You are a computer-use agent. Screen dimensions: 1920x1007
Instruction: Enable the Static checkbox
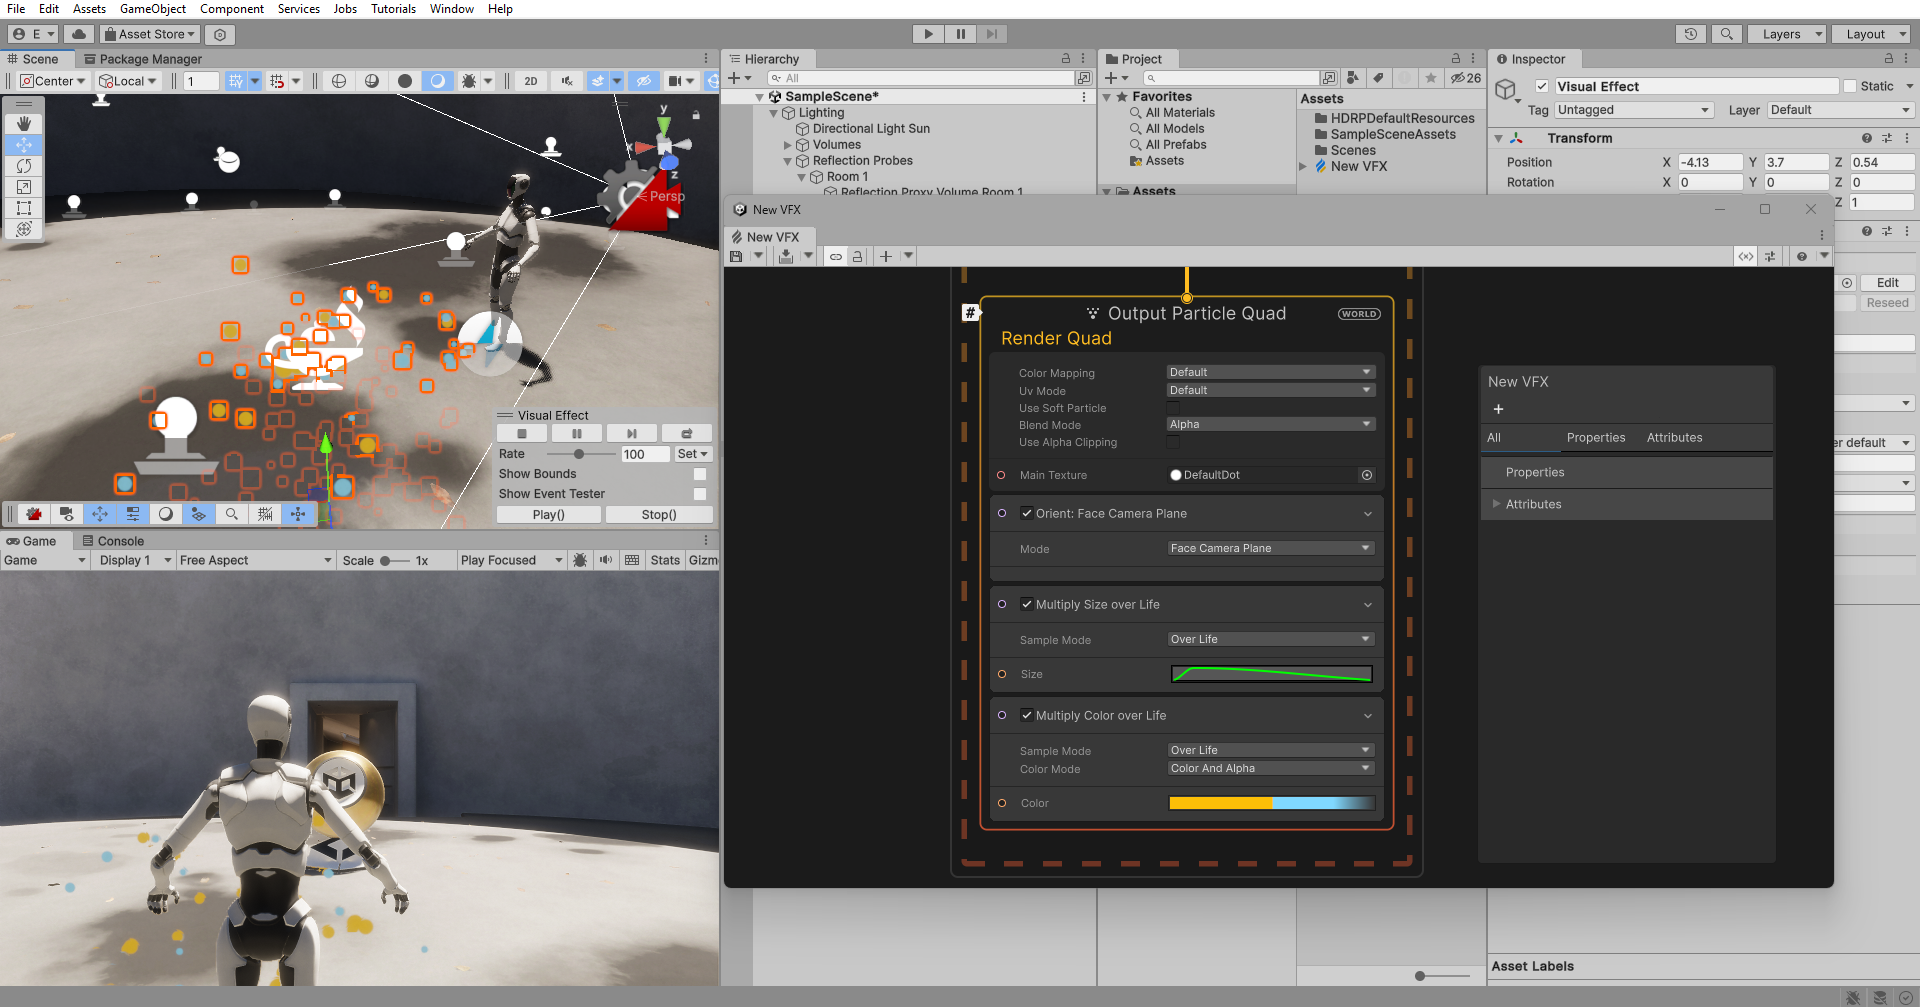pyautogui.click(x=1850, y=86)
